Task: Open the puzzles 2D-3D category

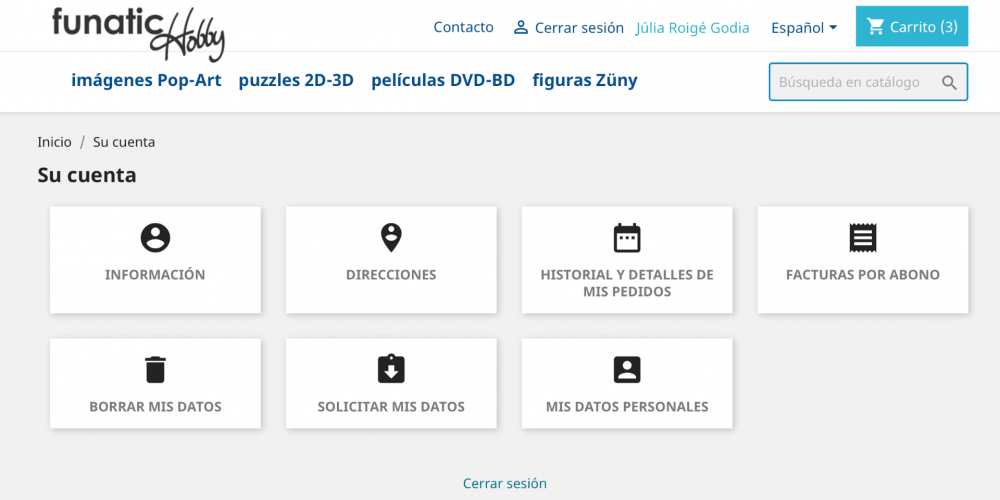Action: coord(296,80)
